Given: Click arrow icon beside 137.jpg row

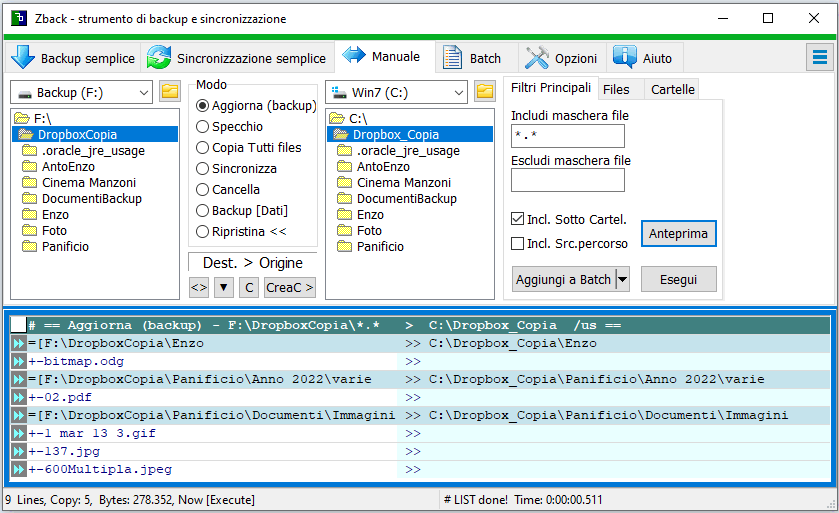Looking at the screenshot, I should point(19,451).
